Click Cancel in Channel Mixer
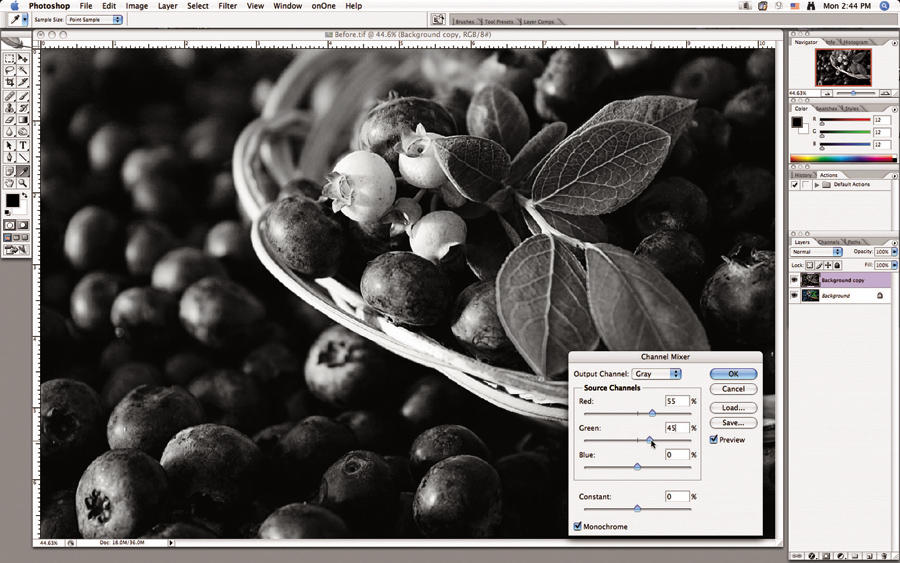The image size is (900, 563). click(733, 389)
